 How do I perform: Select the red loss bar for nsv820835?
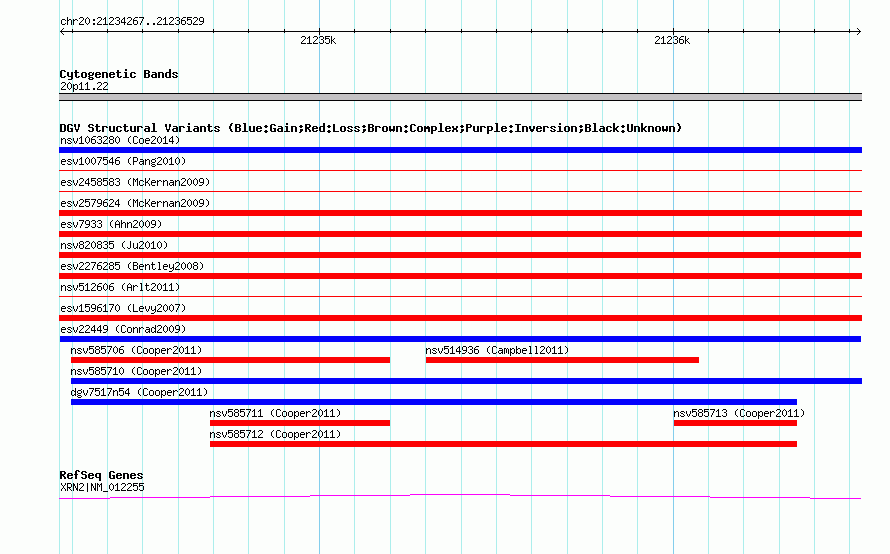(x=460, y=255)
